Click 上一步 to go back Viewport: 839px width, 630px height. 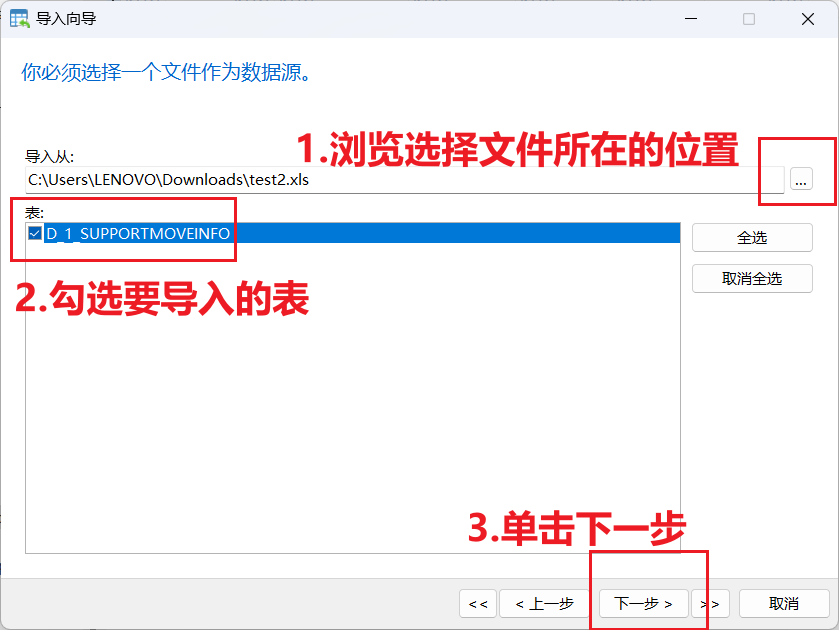[544, 603]
